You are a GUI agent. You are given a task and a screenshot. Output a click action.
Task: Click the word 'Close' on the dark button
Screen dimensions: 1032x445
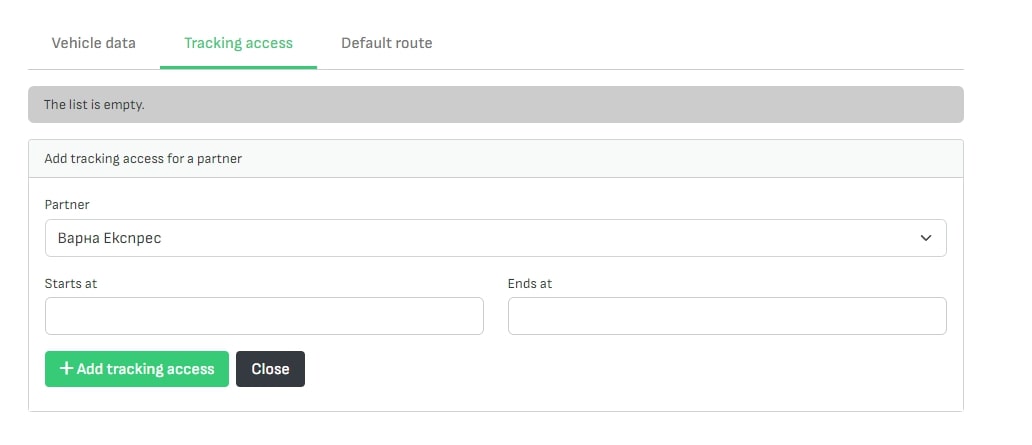point(270,369)
